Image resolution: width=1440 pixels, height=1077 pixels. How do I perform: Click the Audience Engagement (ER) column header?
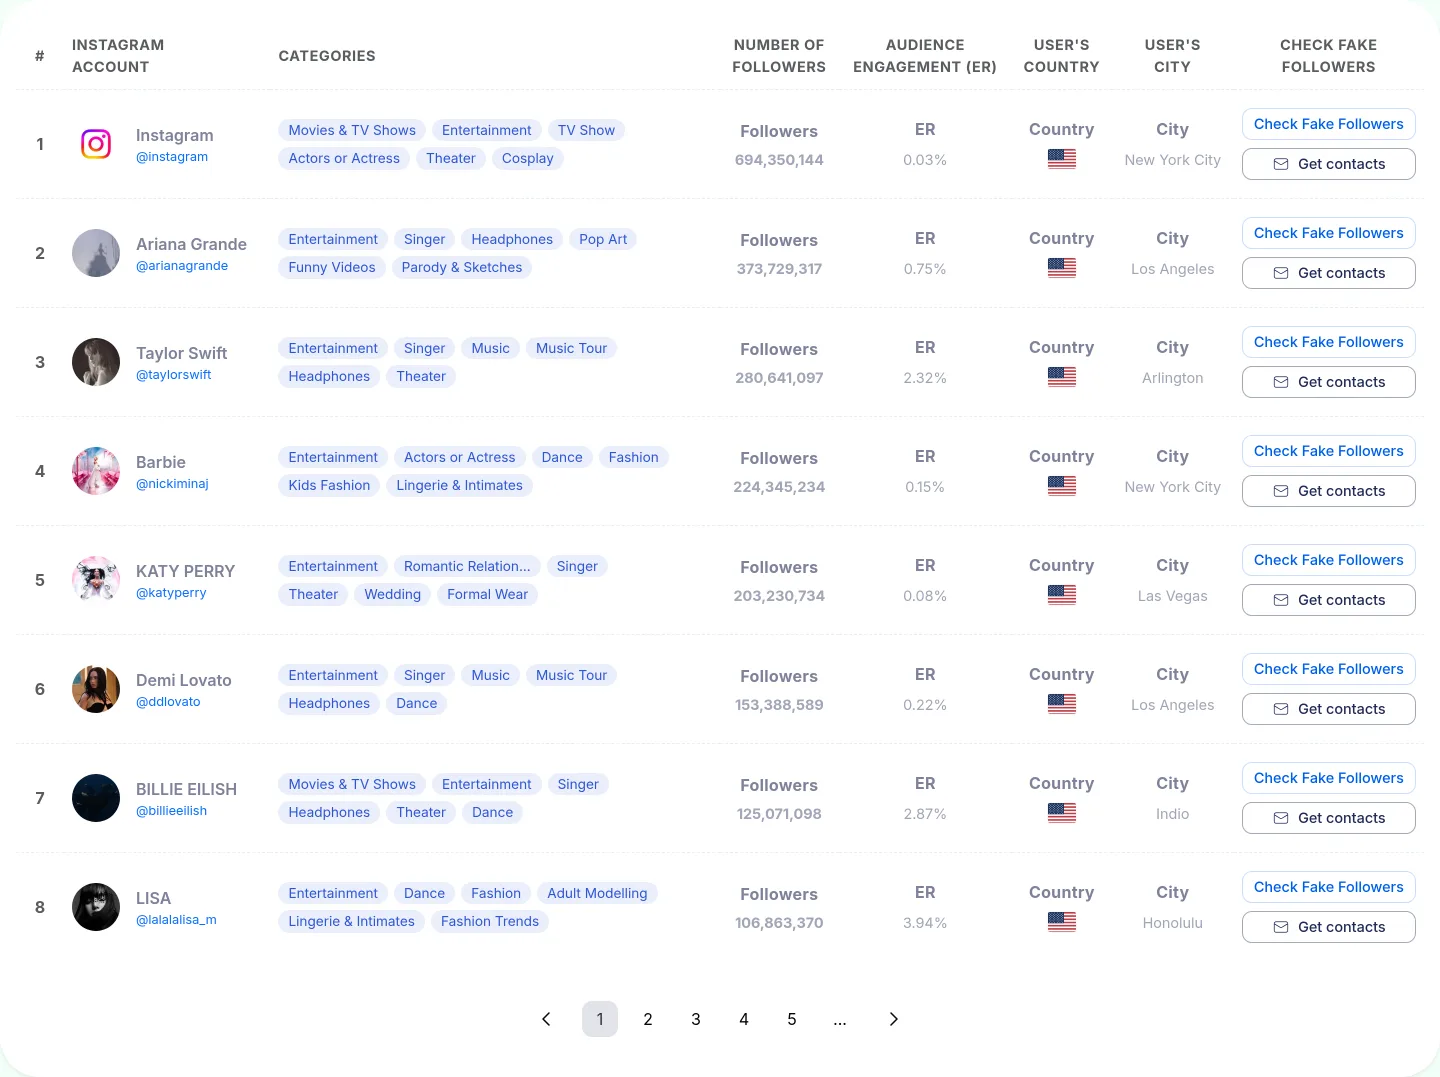pos(925,56)
